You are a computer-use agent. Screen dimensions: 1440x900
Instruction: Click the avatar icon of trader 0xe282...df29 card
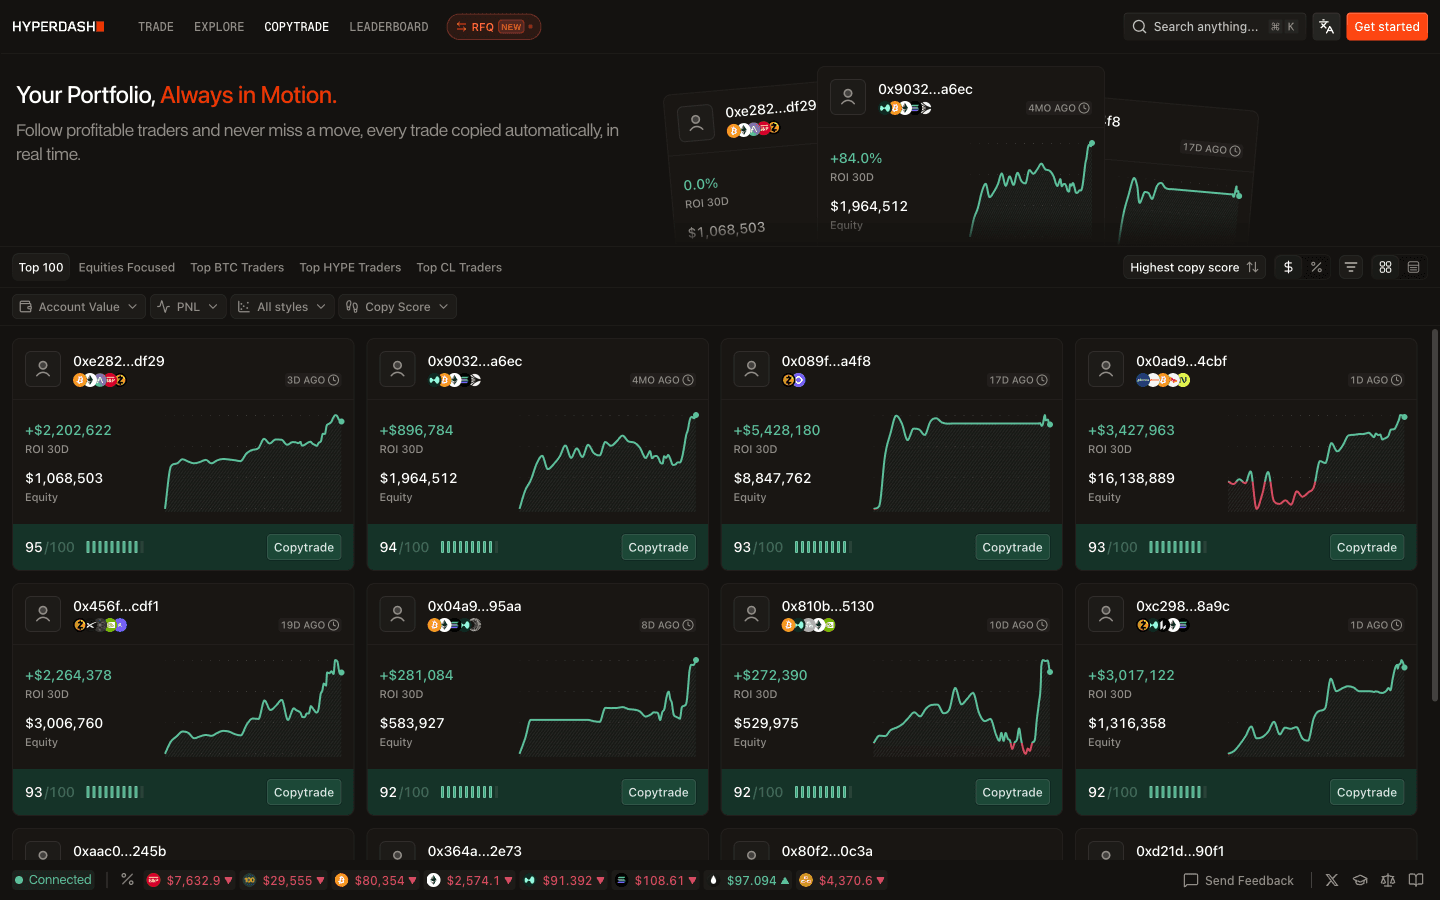pos(43,369)
